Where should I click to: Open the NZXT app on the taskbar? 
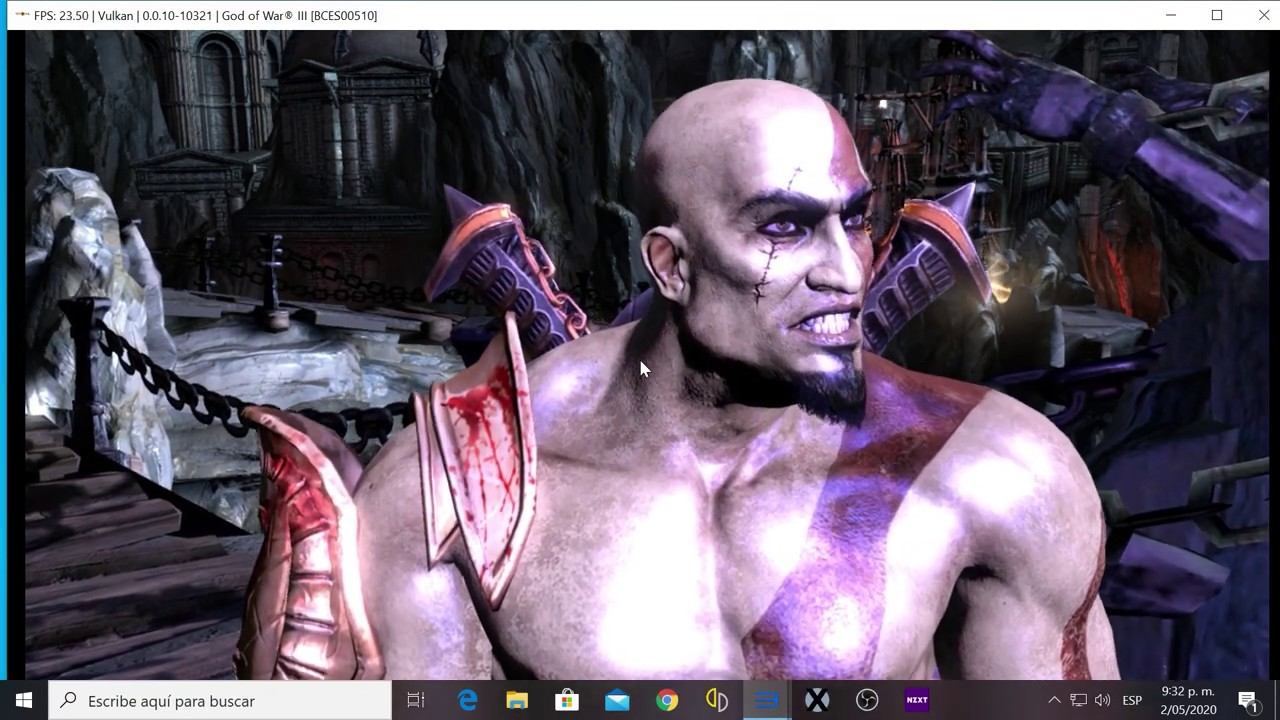click(x=917, y=700)
